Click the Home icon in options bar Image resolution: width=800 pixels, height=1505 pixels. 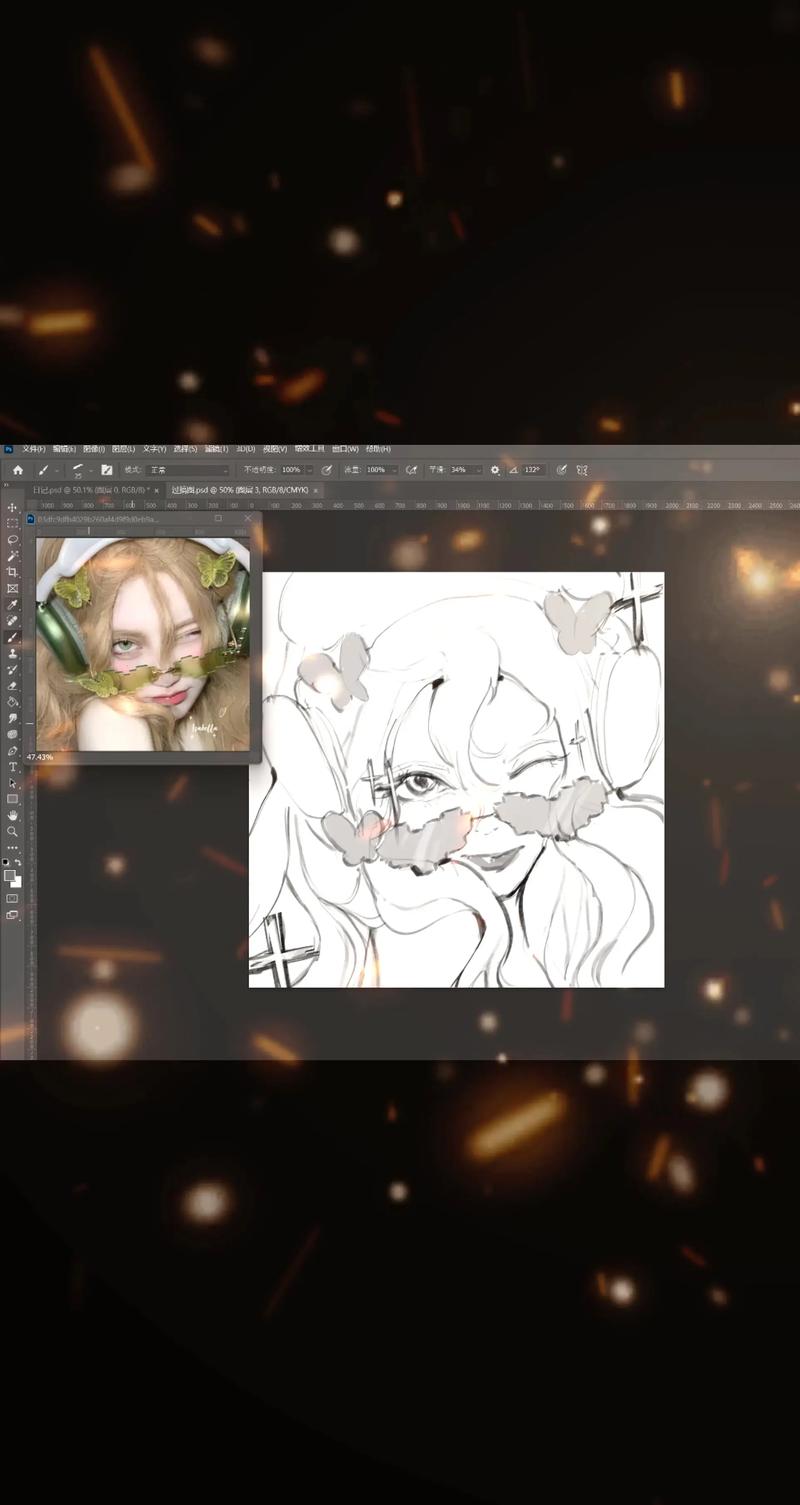(x=17, y=470)
